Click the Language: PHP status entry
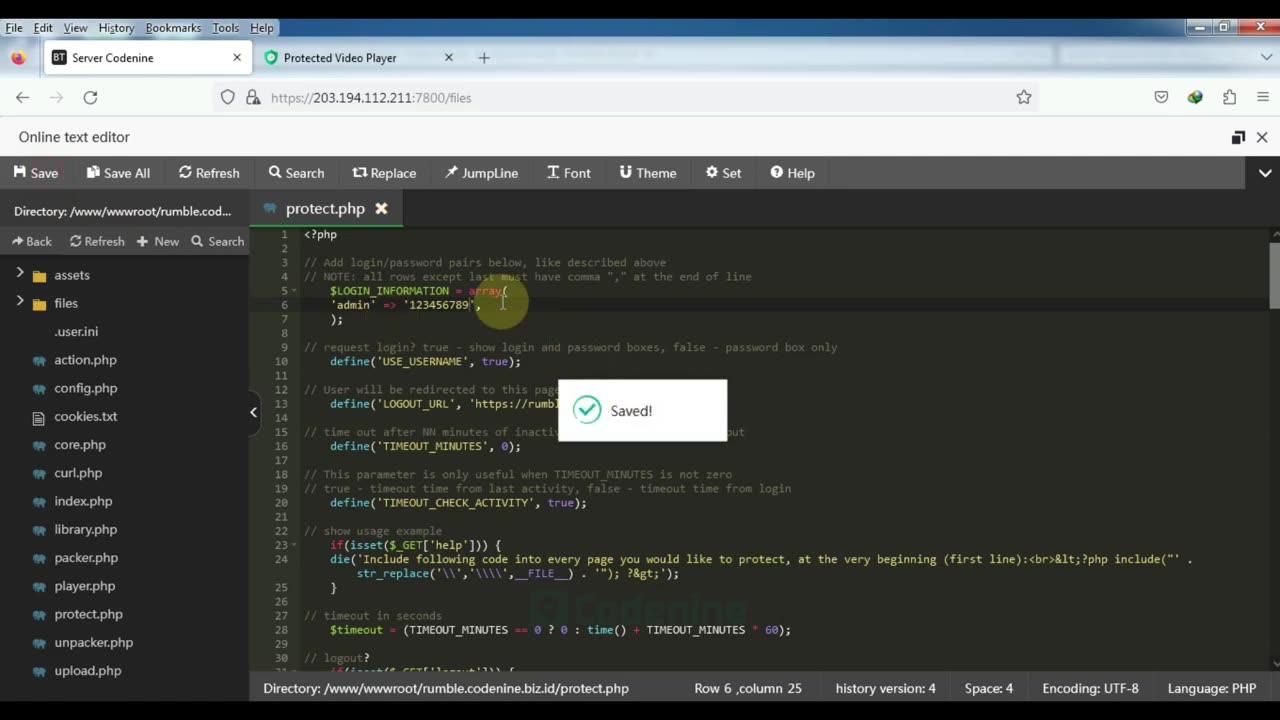This screenshot has height=720, width=1280. coord(1212,688)
